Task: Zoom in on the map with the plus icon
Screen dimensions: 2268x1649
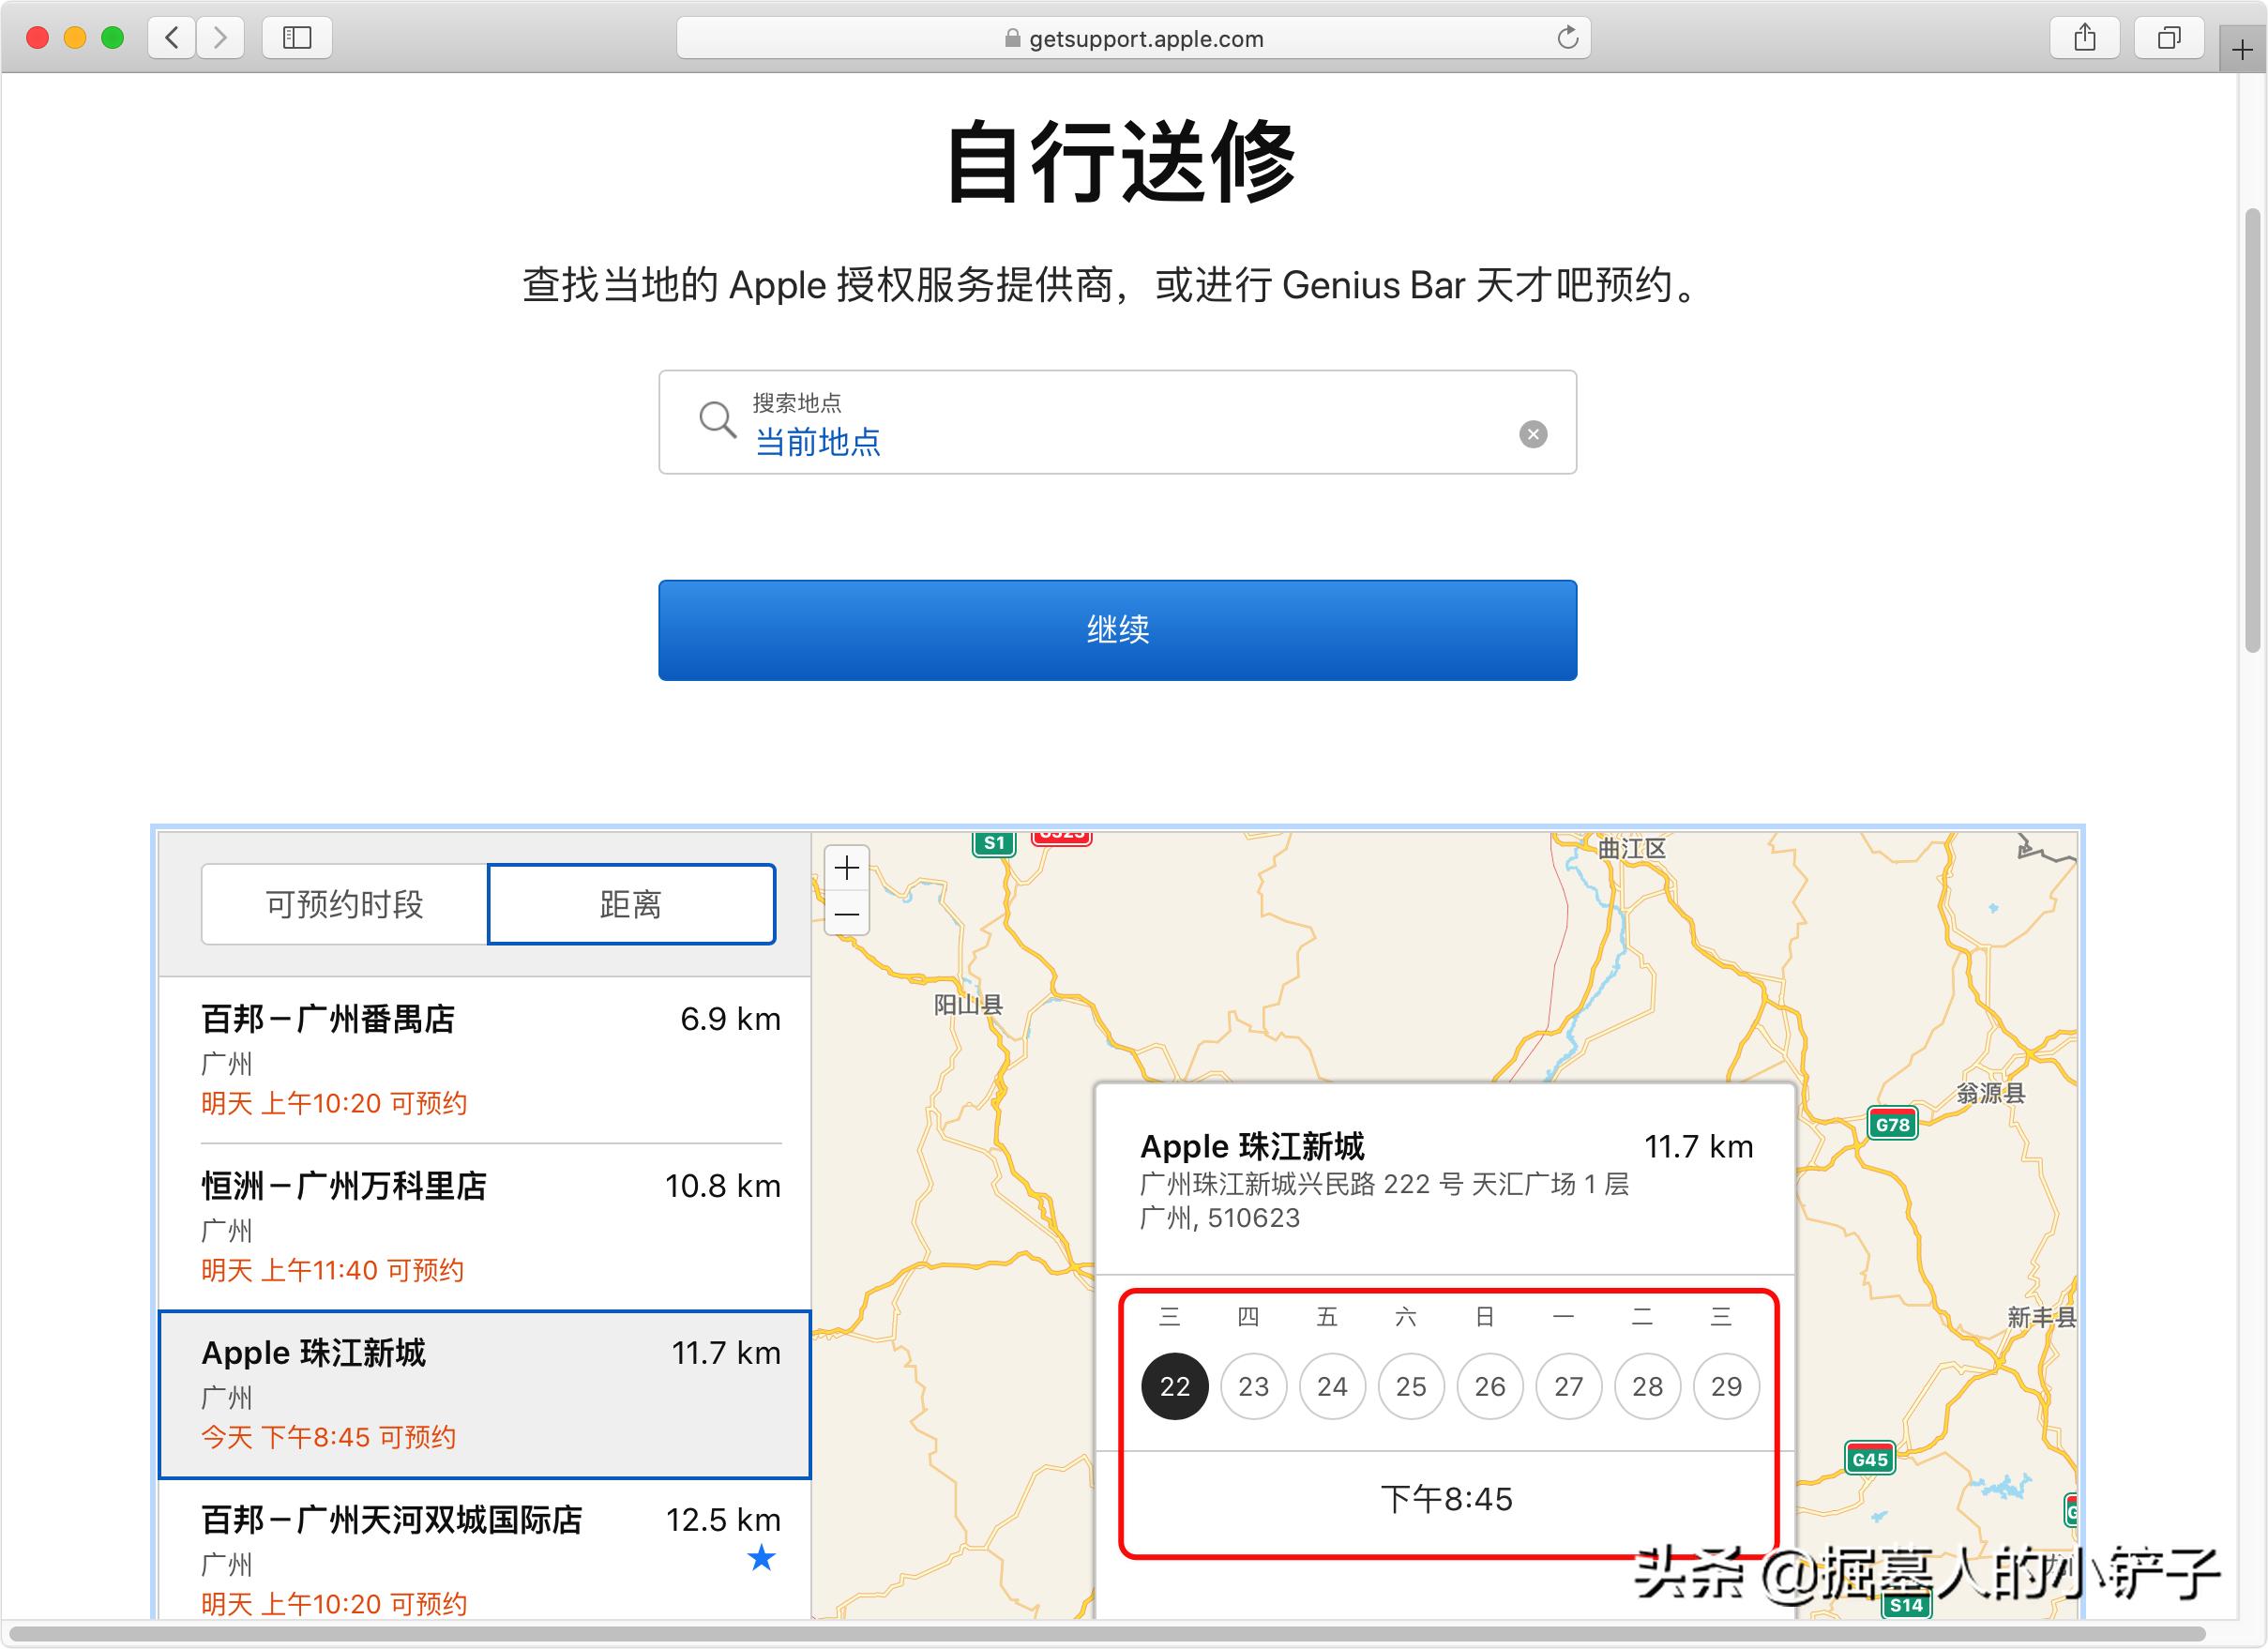Action: [846, 869]
